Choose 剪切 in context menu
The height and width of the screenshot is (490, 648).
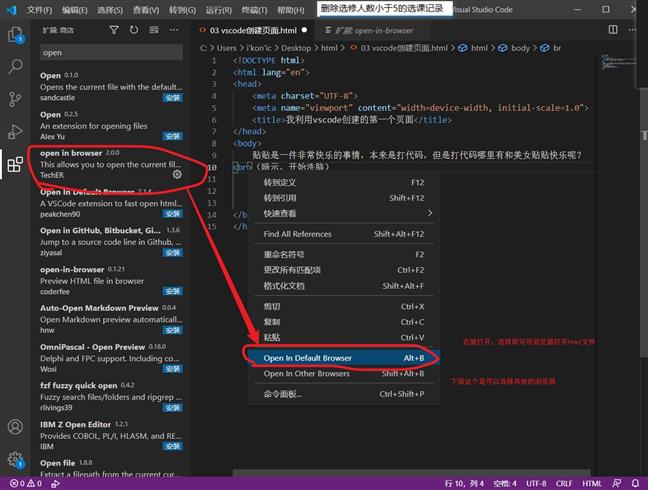344,307
